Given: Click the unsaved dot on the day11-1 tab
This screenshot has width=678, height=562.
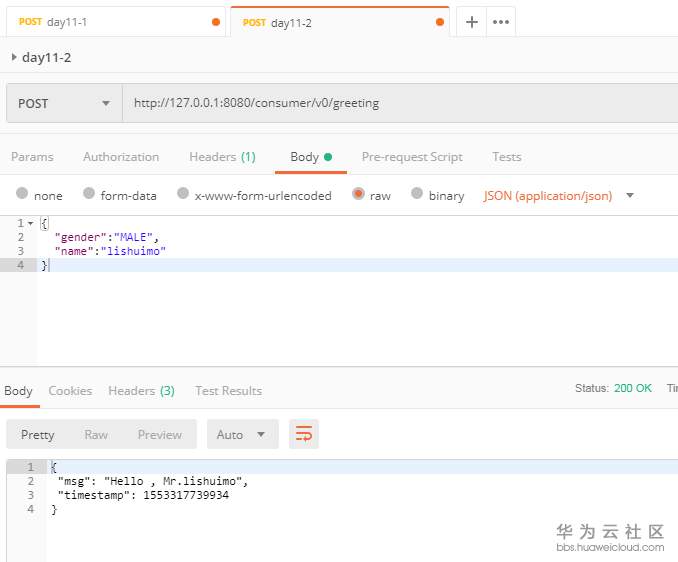Looking at the screenshot, I should pos(216,22).
